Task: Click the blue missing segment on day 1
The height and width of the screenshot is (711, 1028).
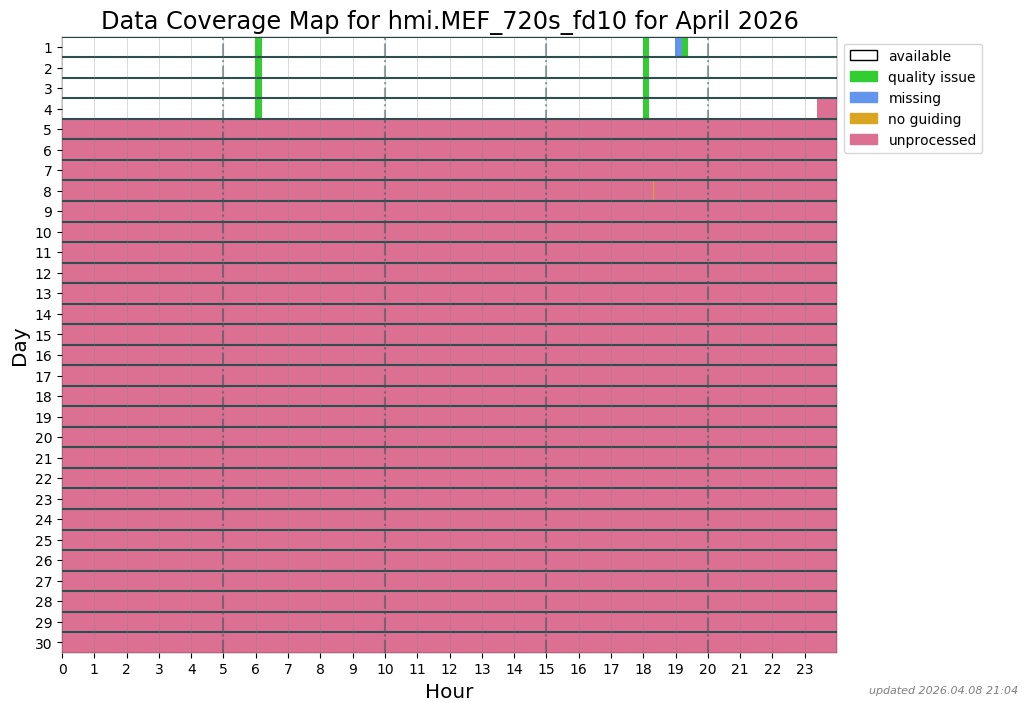Action: pos(678,47)
